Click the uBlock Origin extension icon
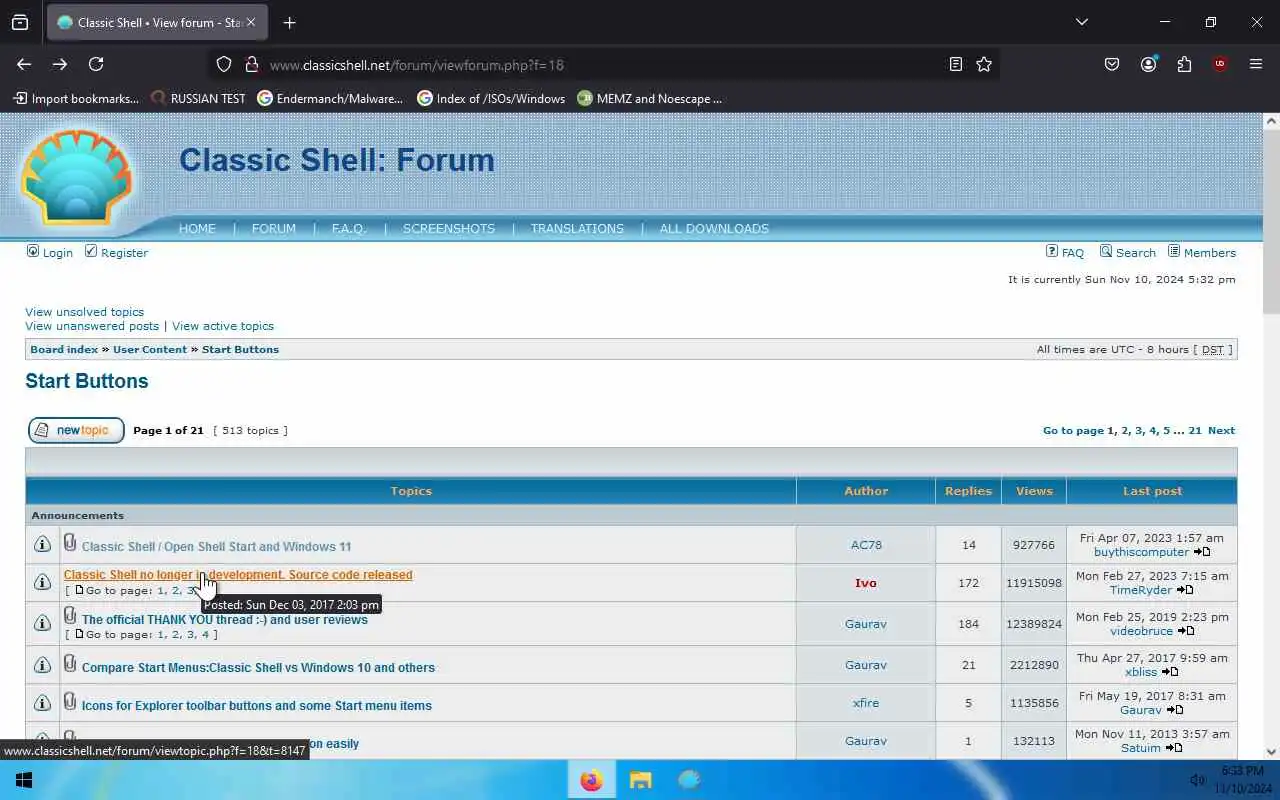The image size is (1280, 800). coord(1220,64)
